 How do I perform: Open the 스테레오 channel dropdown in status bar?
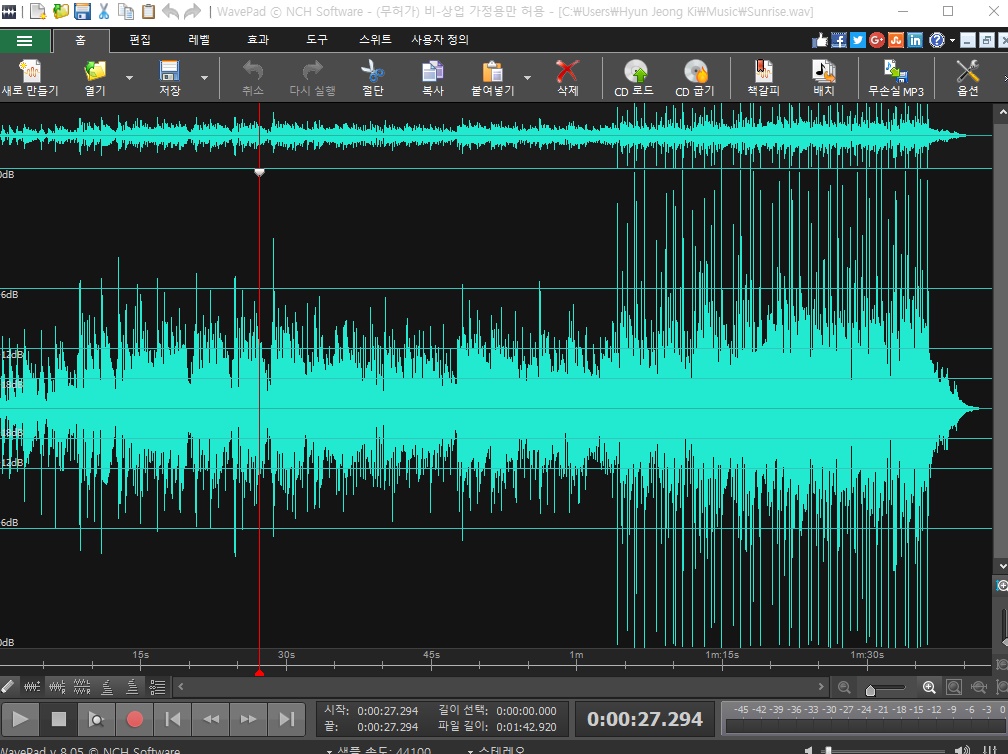tap(496, 750)
